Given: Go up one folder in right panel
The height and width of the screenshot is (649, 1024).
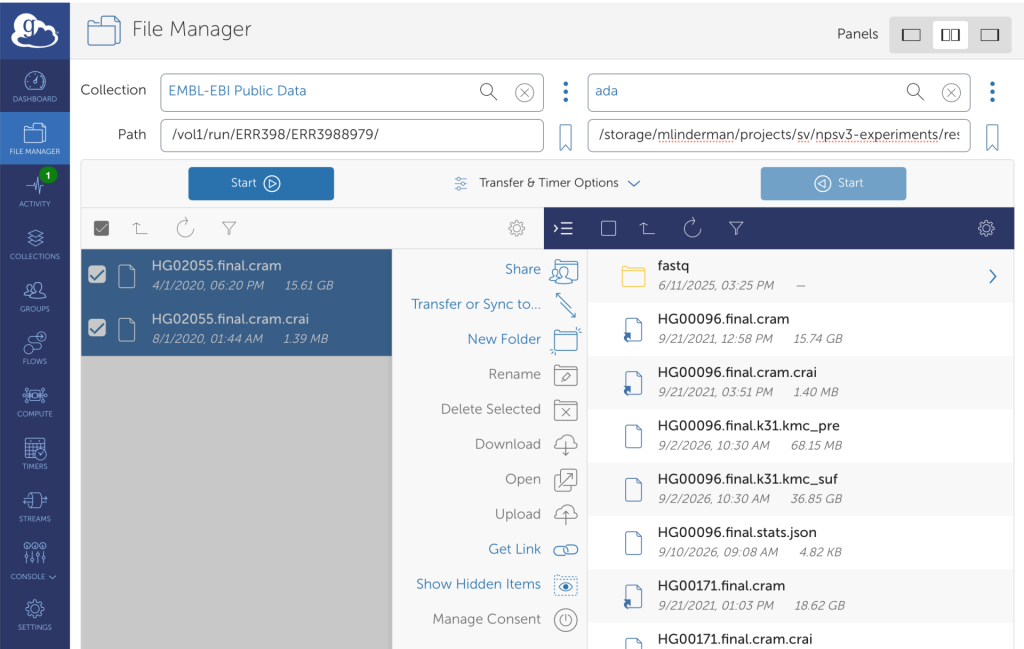Looking at the screenshot, I should coord(647,228).
